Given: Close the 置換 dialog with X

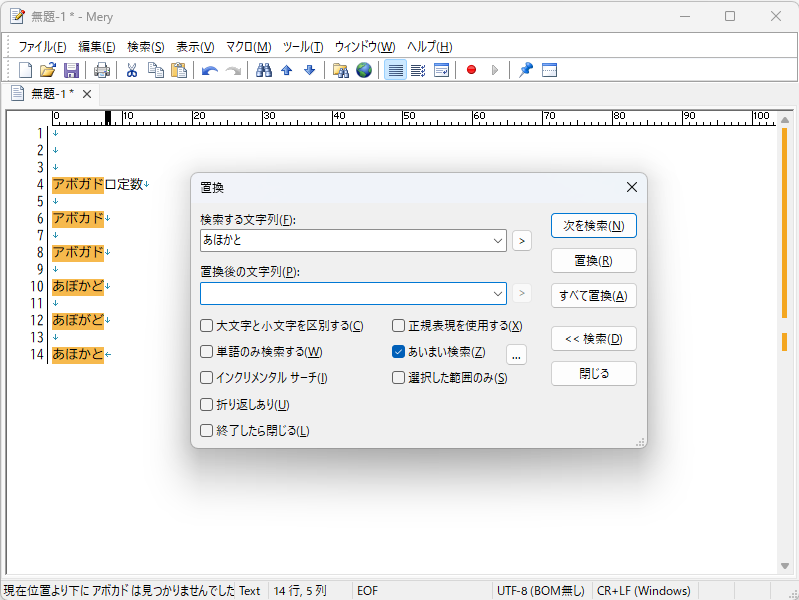Looking at the screenshot, I should coord(632,187).
